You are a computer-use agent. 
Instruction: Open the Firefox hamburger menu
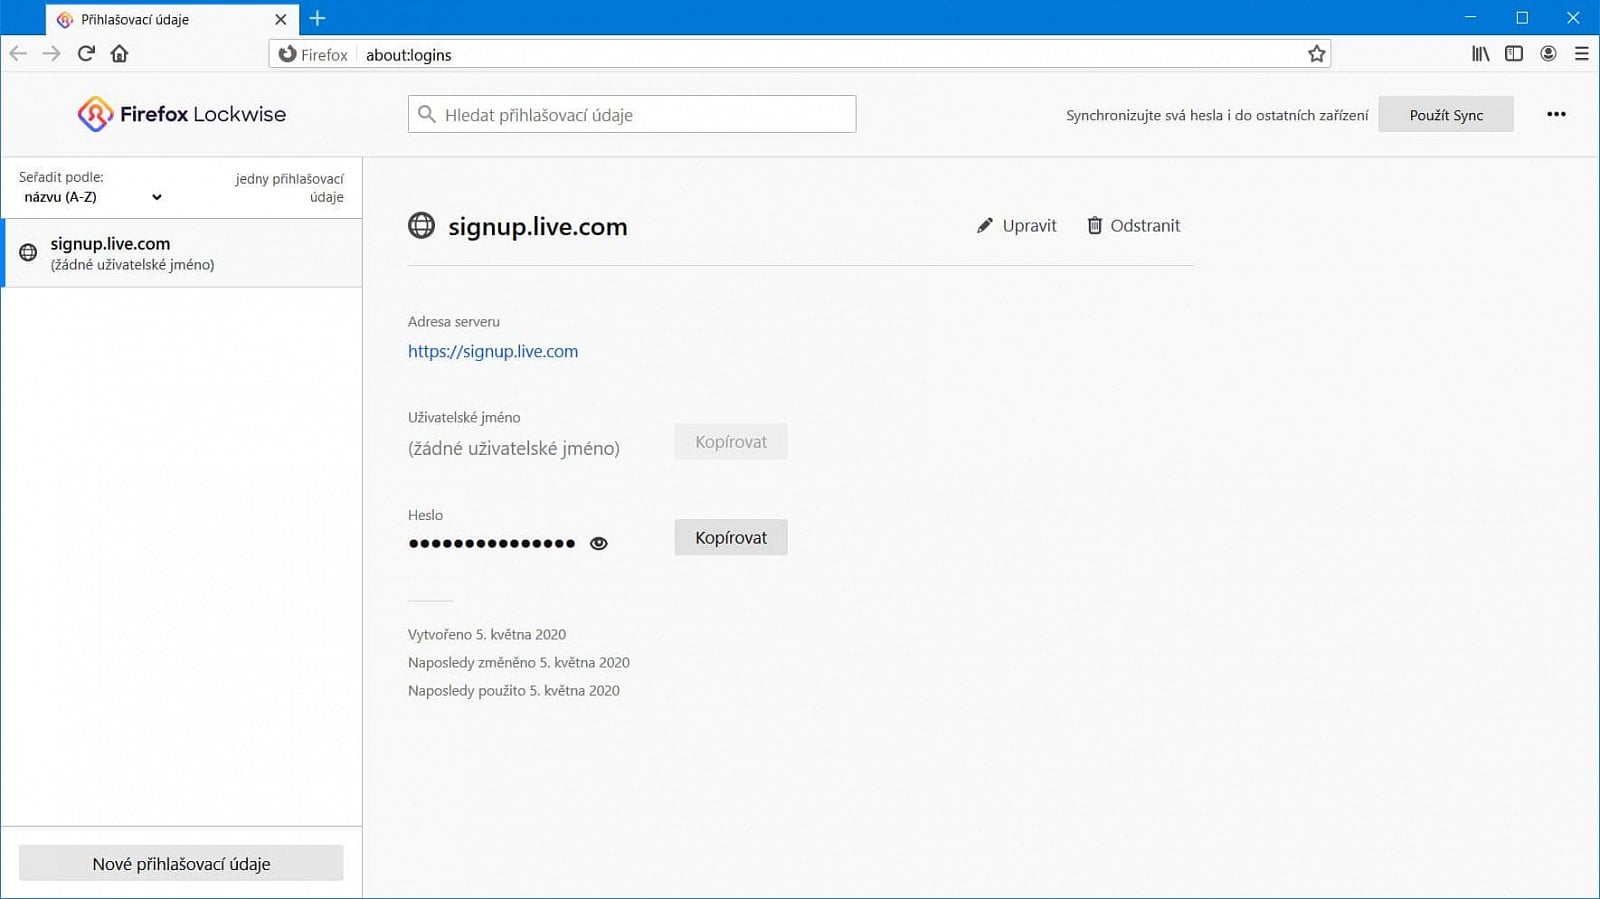point(1581,54)
